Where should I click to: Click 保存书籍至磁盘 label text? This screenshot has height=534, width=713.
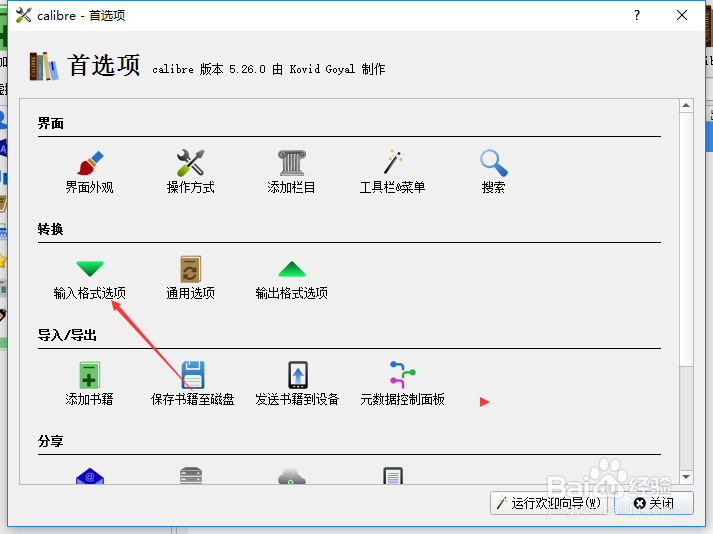pos(193,399)
